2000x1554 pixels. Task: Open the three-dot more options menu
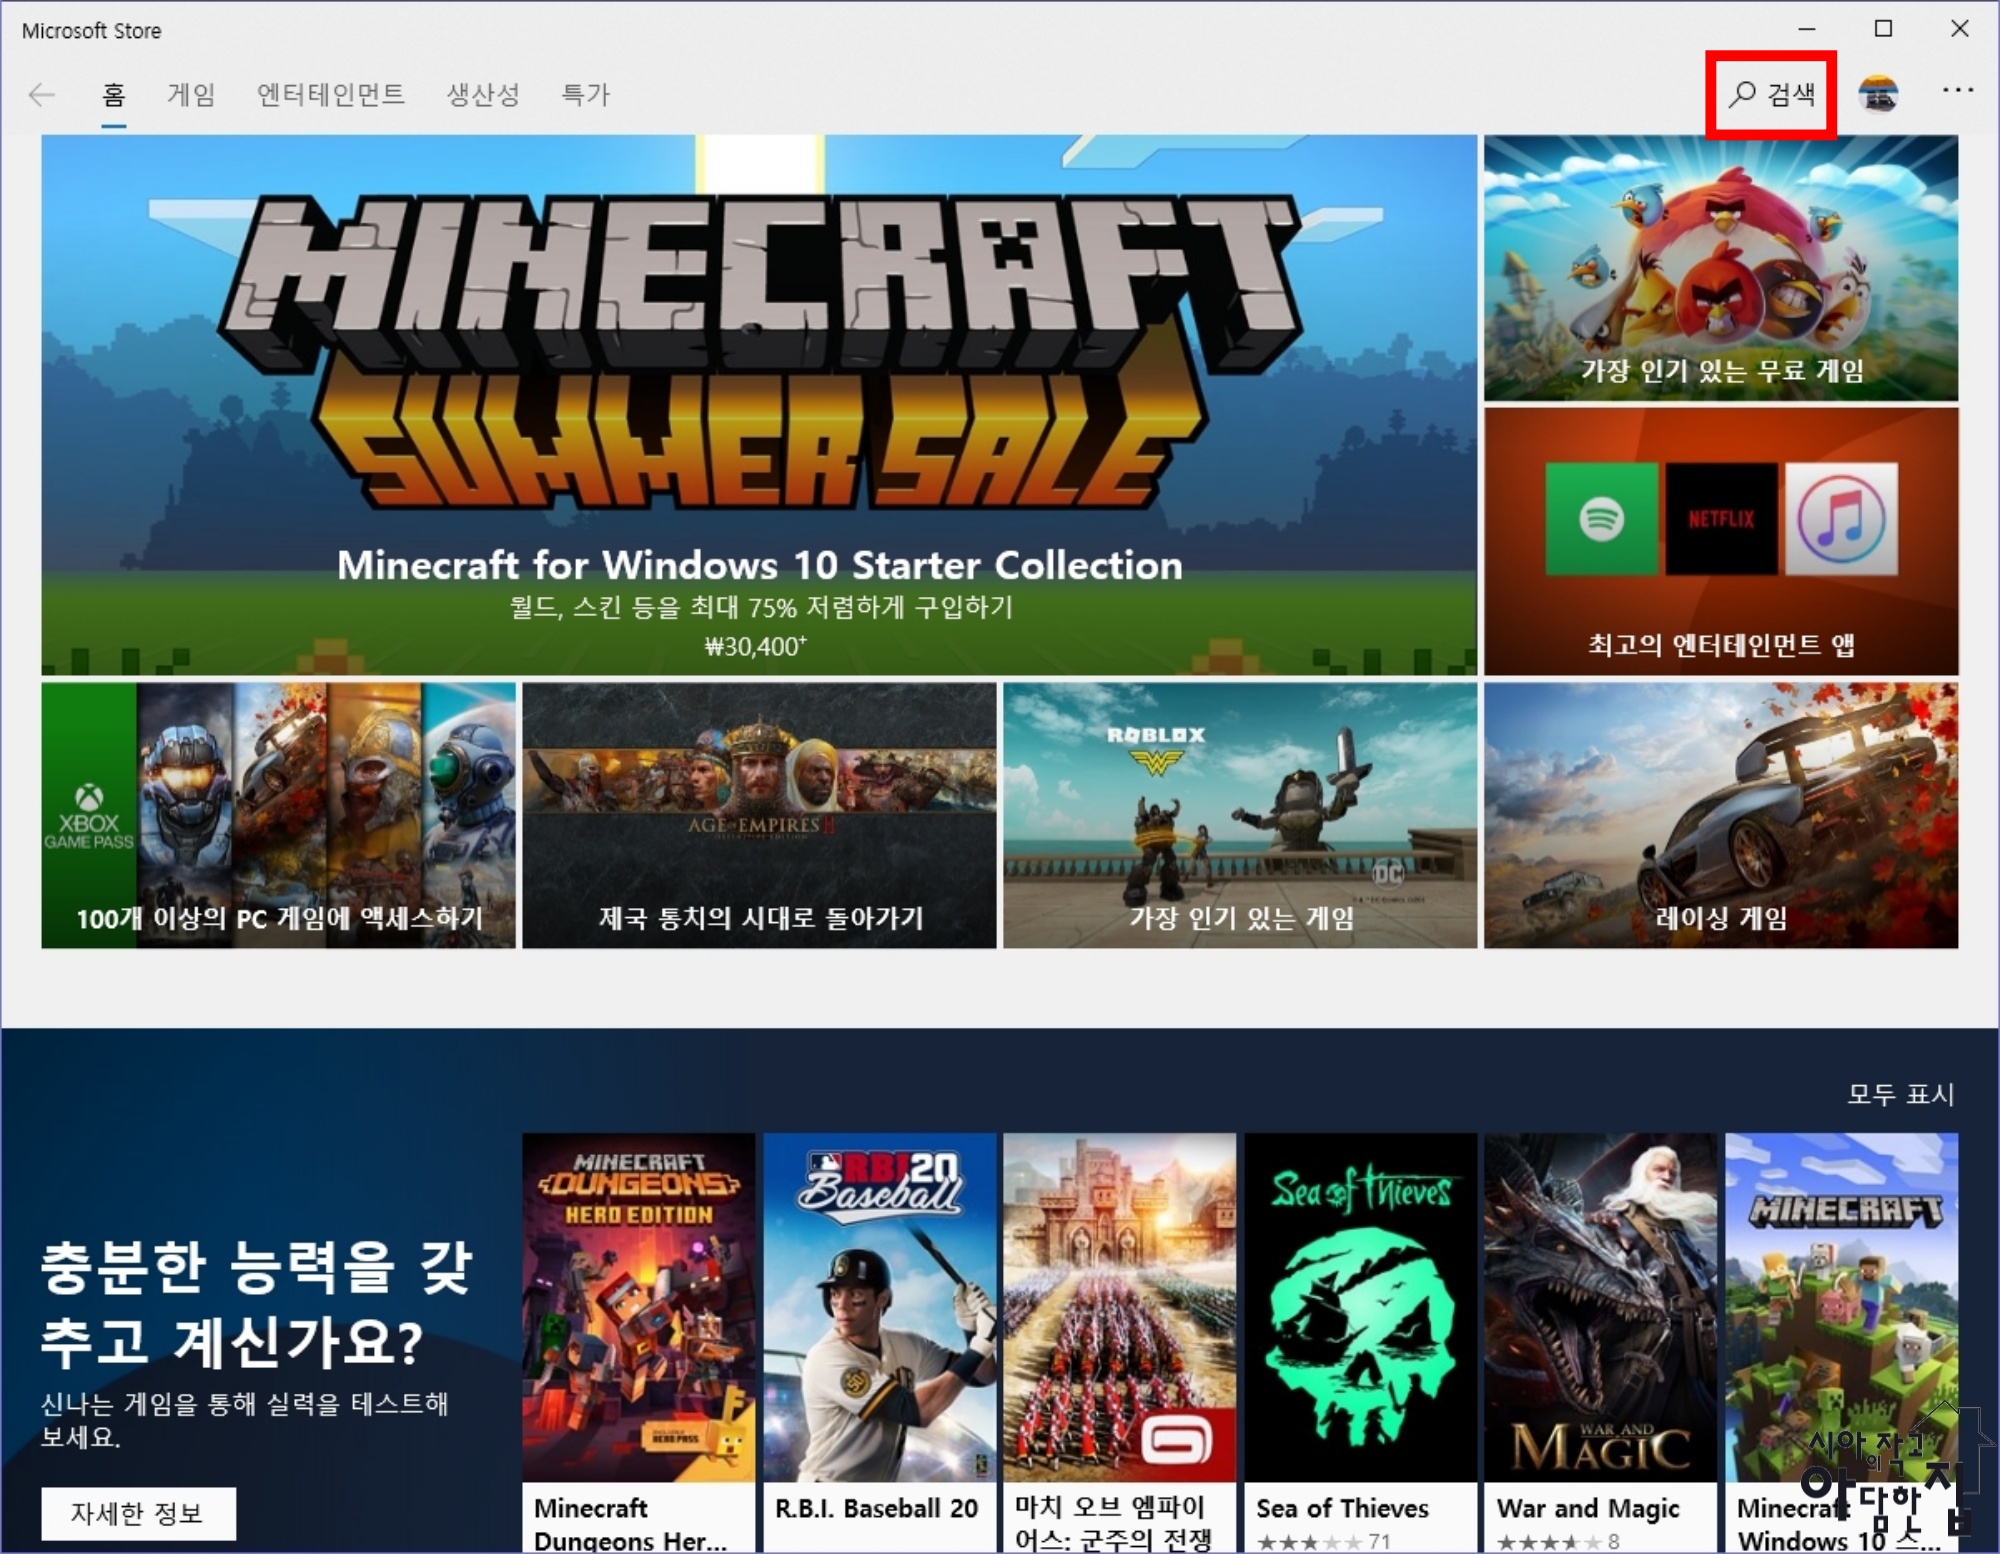click(1957, 91)
